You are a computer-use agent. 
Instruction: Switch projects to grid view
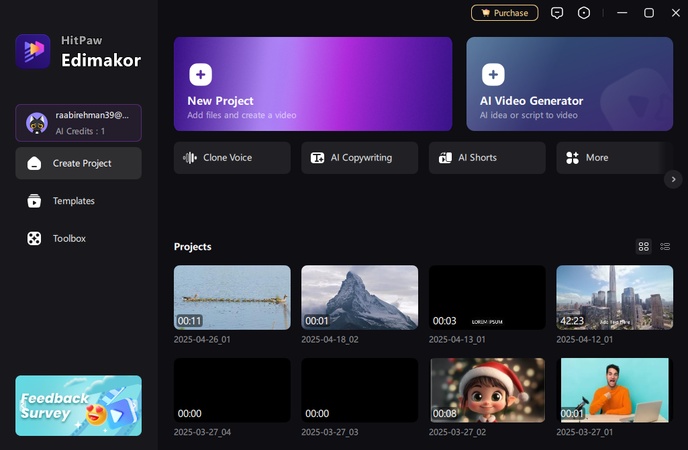(x=644, y=246)
